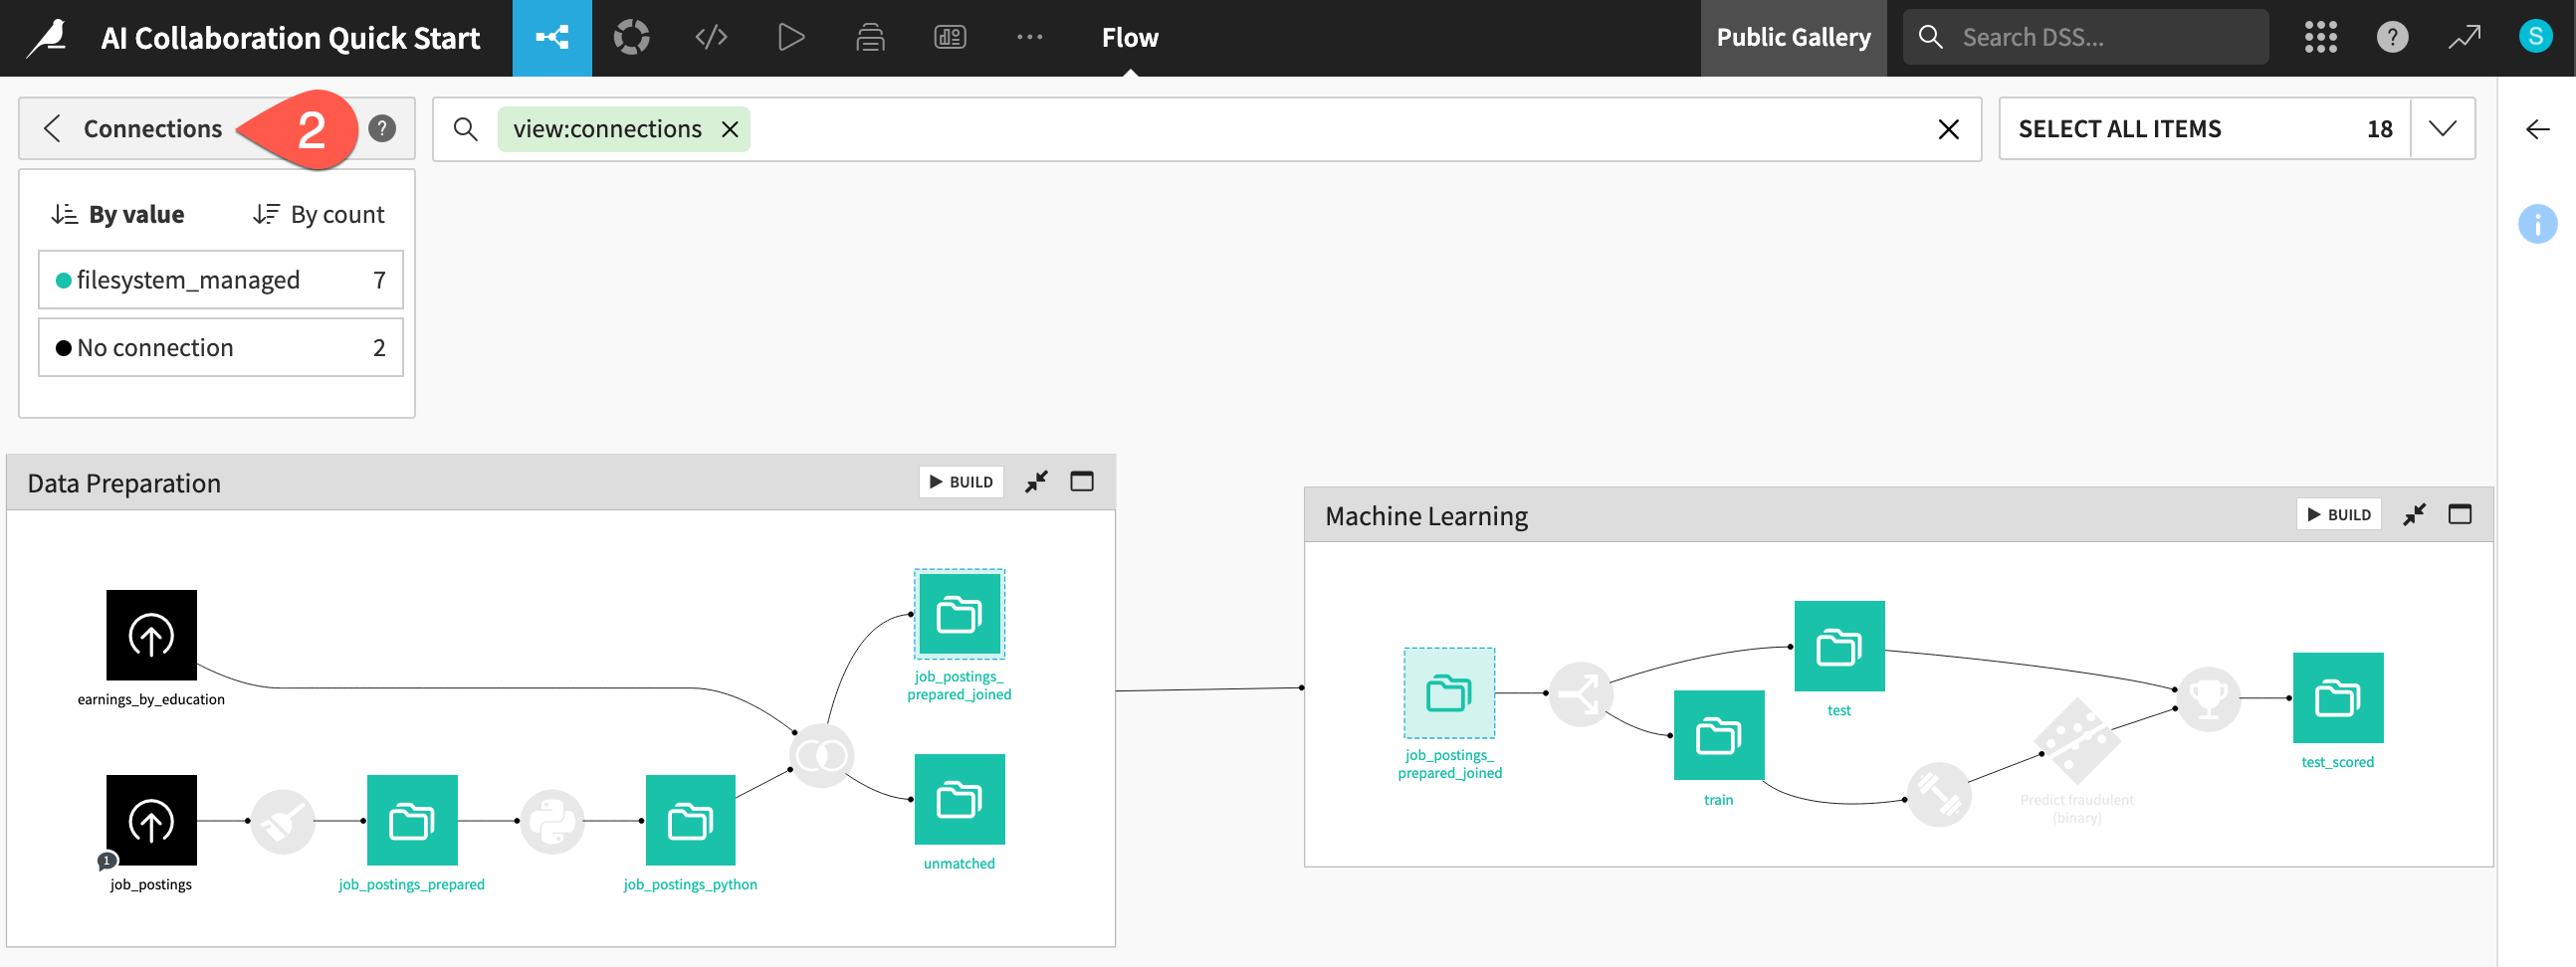Select the train dataset
Image resolution: width=2576 pixels, height=967 pixels.
(x=1719, y=735)
